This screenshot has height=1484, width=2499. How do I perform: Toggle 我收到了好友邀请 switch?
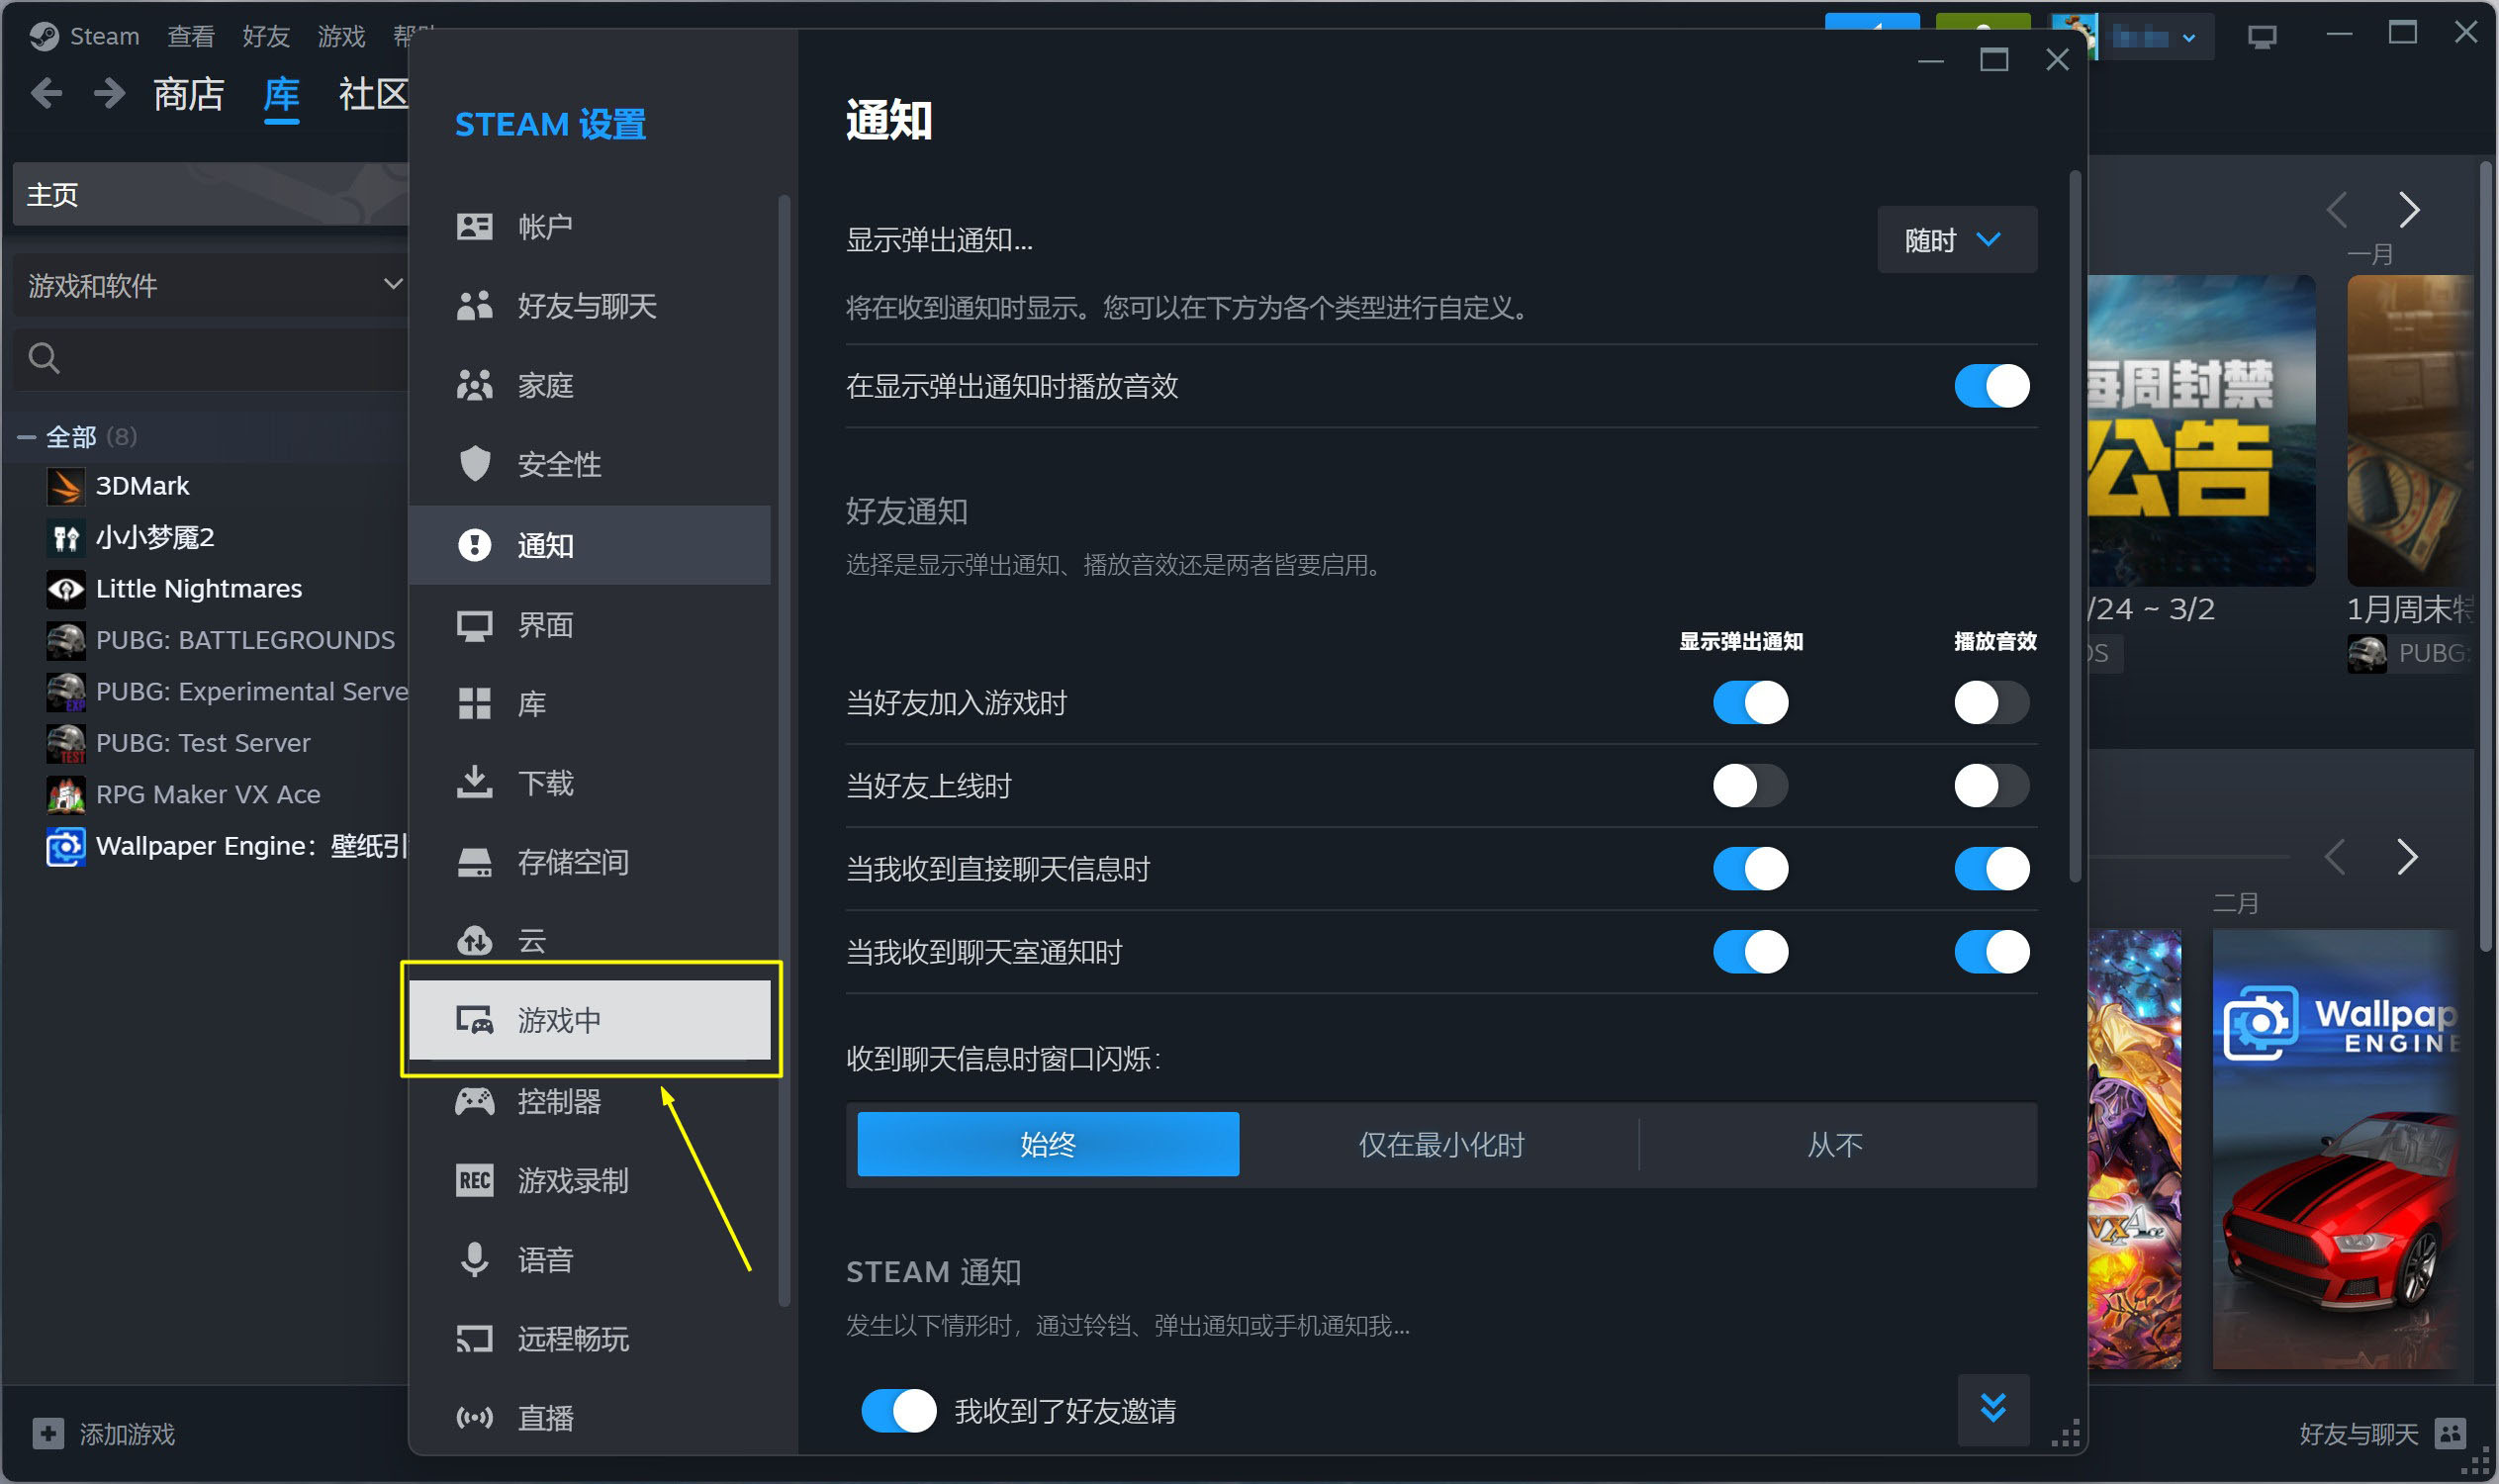(x=898, y=1410)
